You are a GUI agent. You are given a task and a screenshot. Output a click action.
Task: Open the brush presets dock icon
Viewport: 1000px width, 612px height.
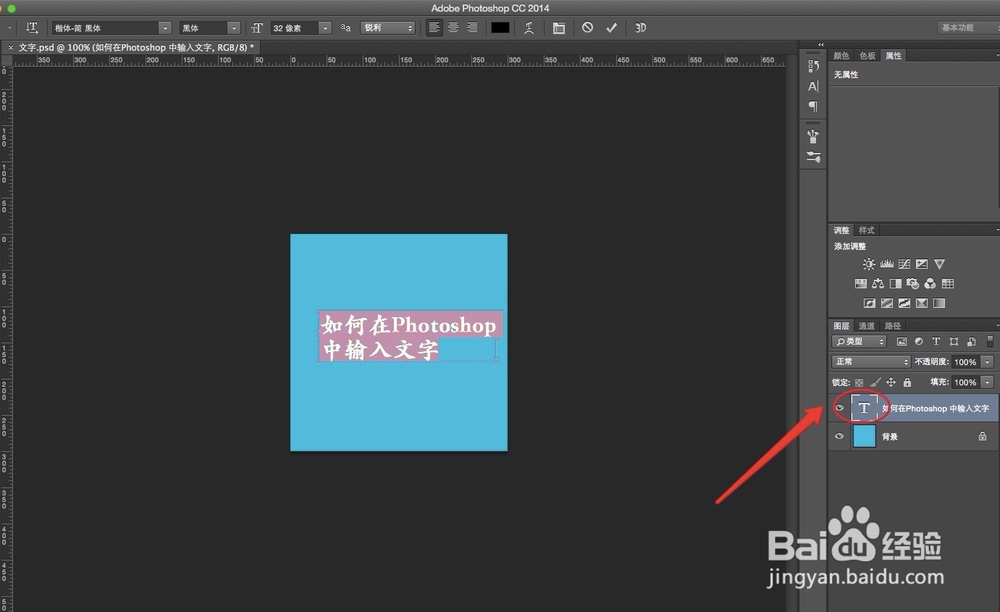pos(812,136)
